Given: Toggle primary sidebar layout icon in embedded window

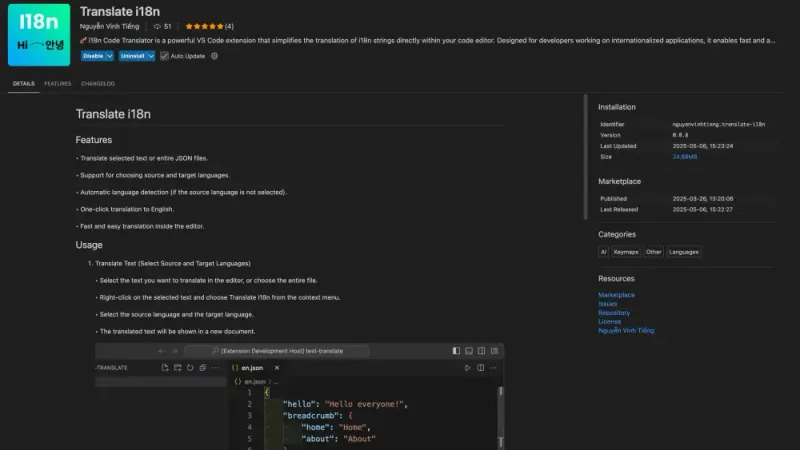Looking at the screenshot, I should pos(456,351).
